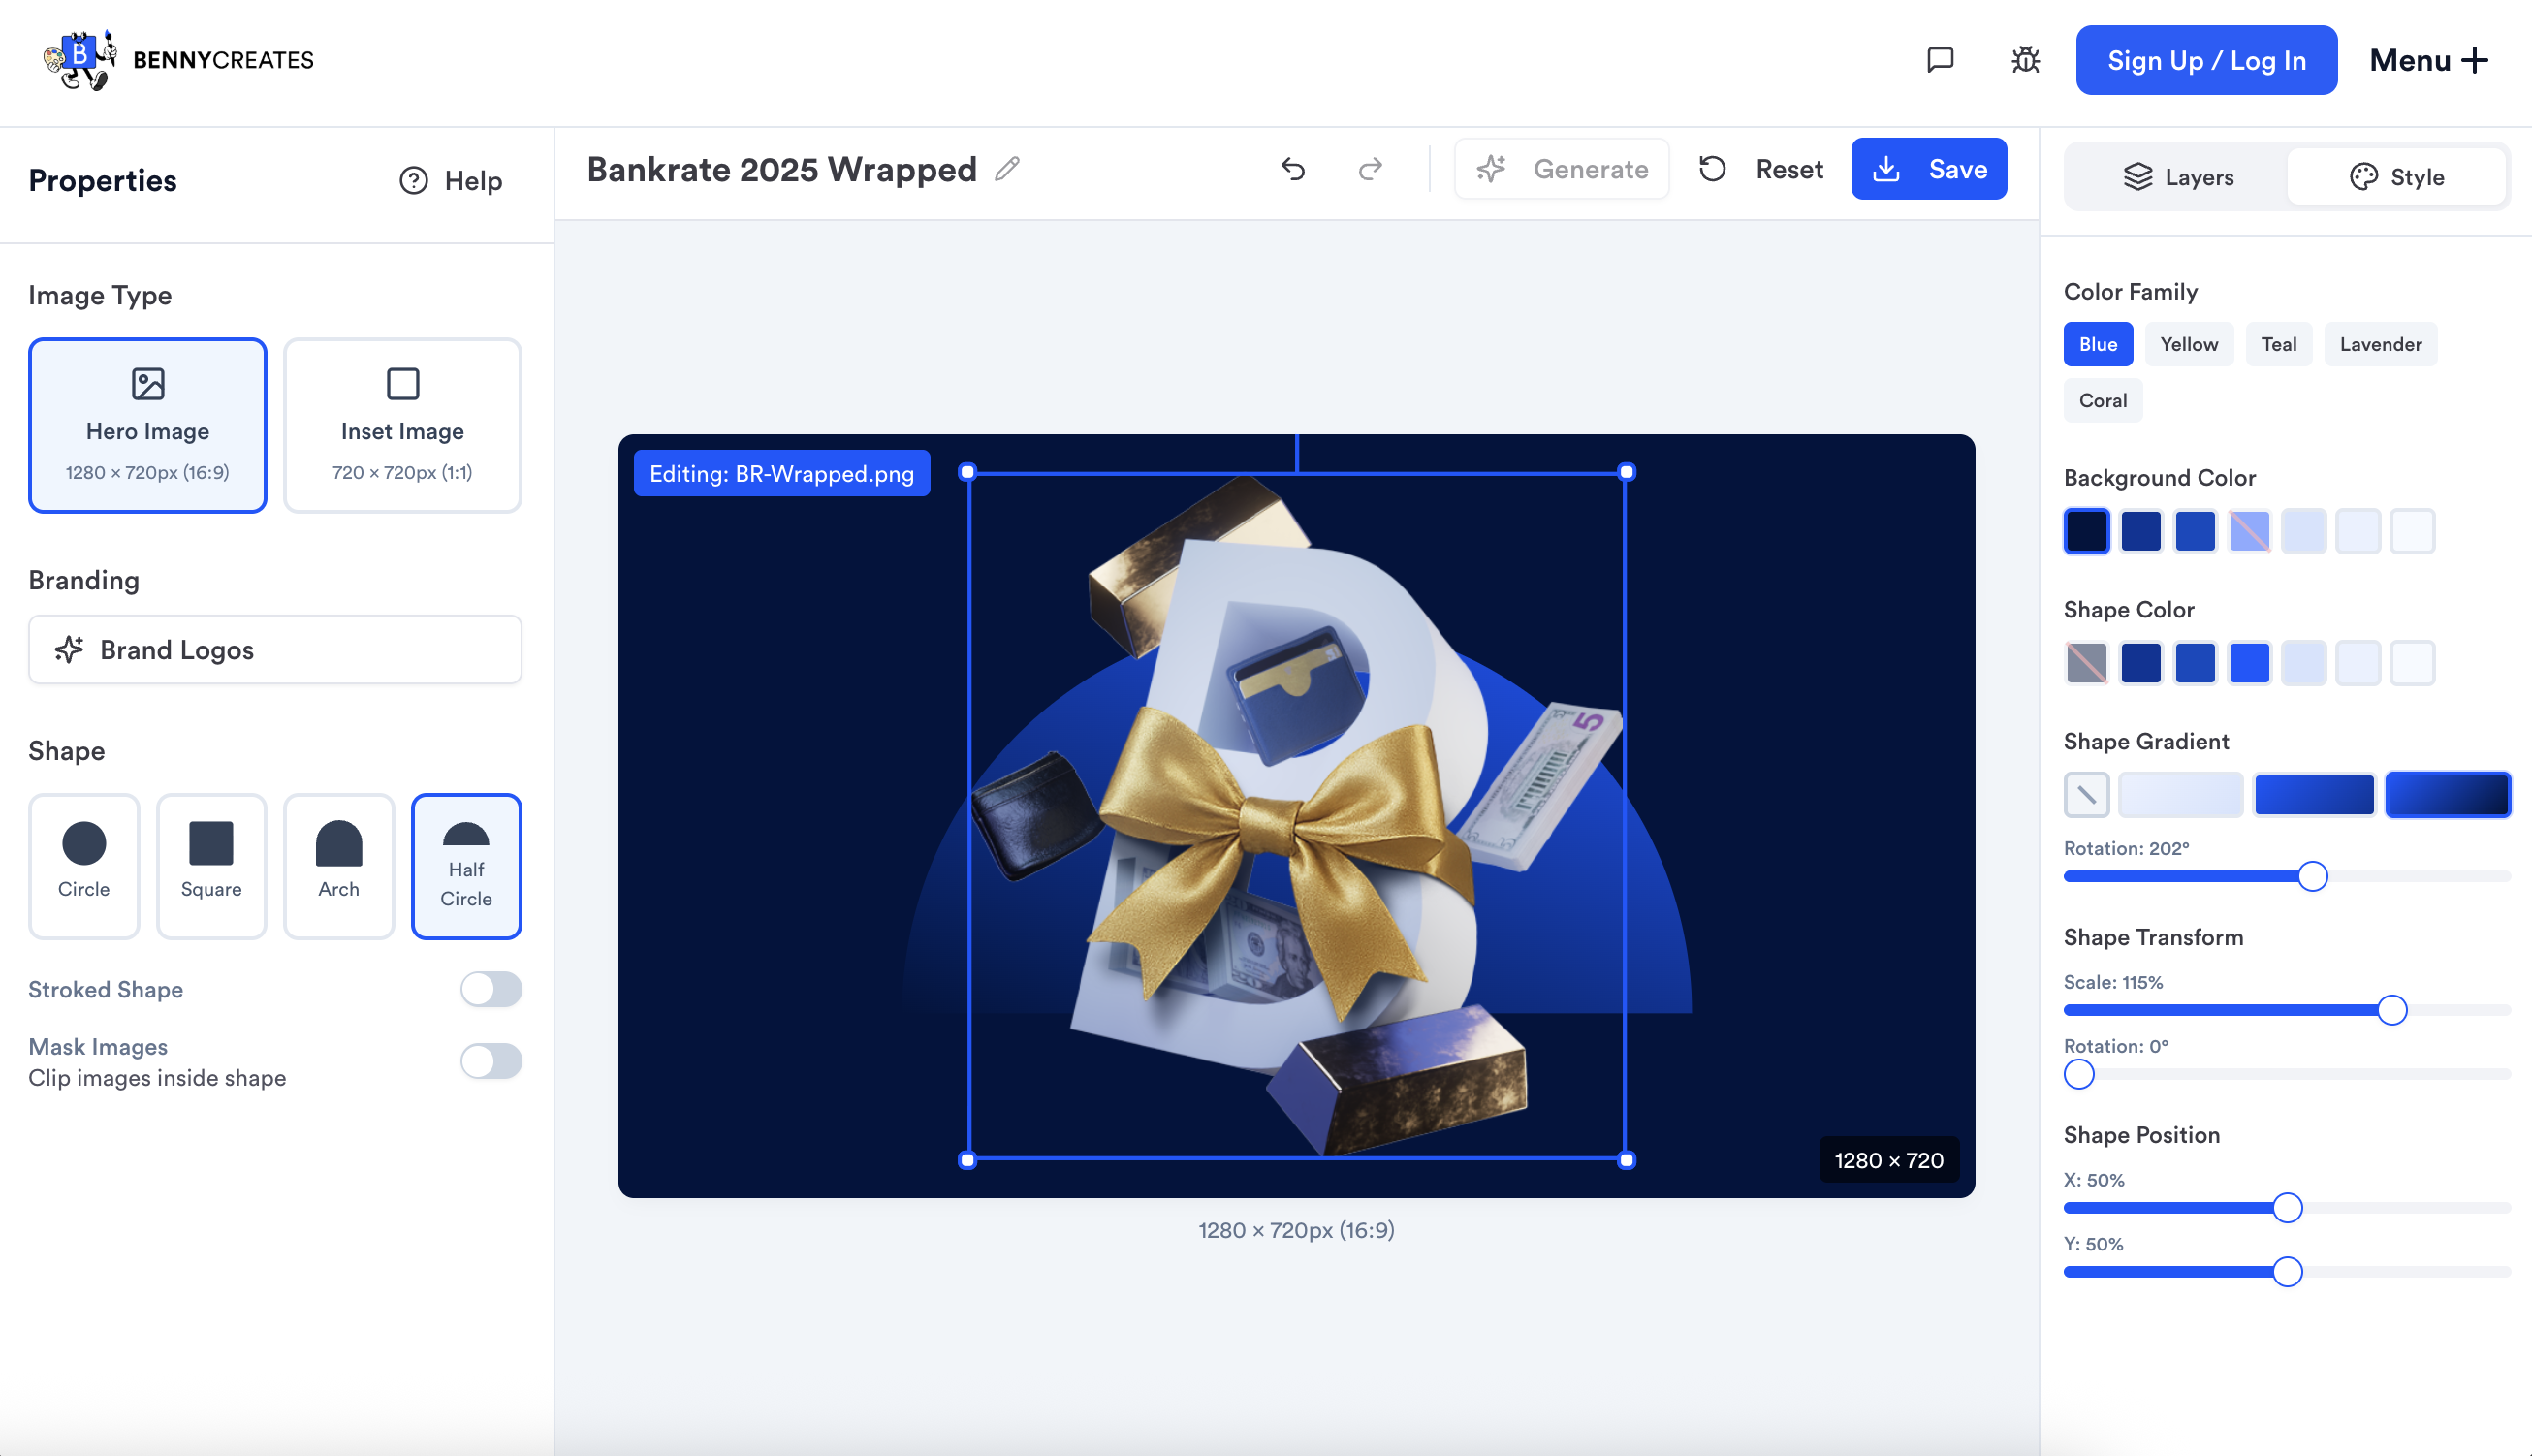Open the bug report icon in the header

click(x=2024, y=60)
